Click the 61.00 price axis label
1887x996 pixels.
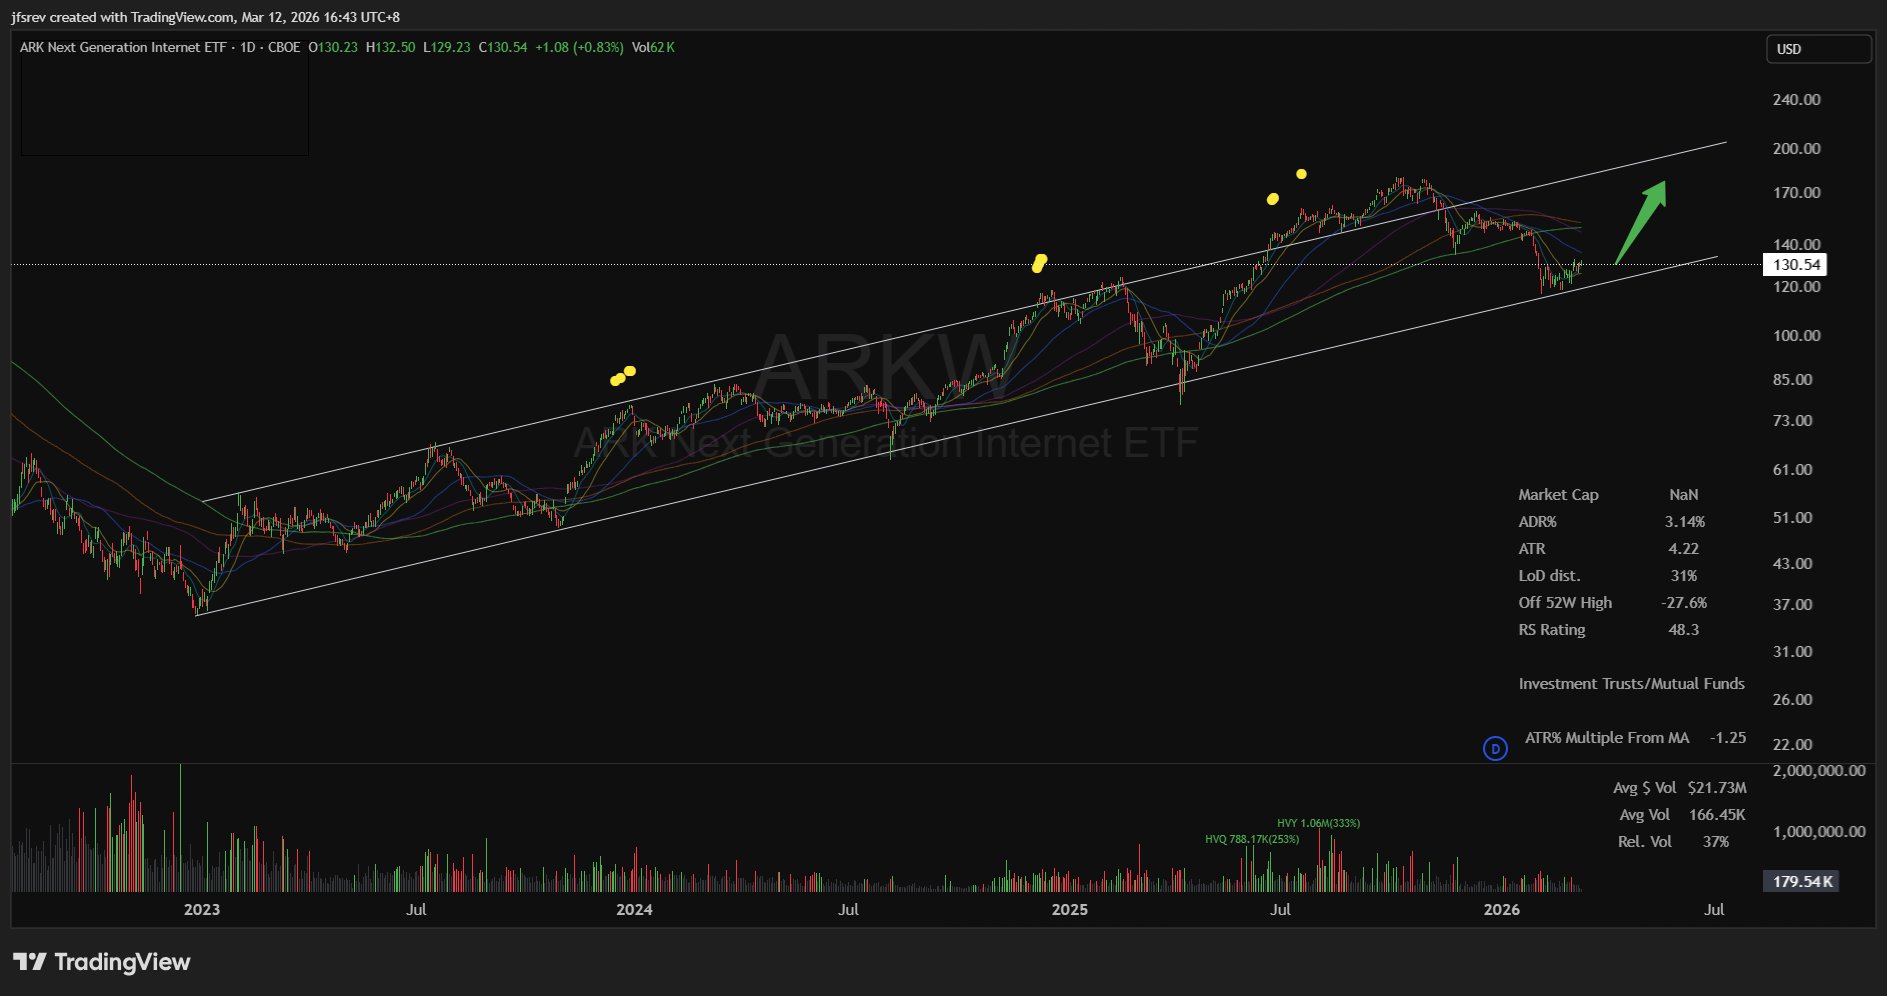(1792, 469)
